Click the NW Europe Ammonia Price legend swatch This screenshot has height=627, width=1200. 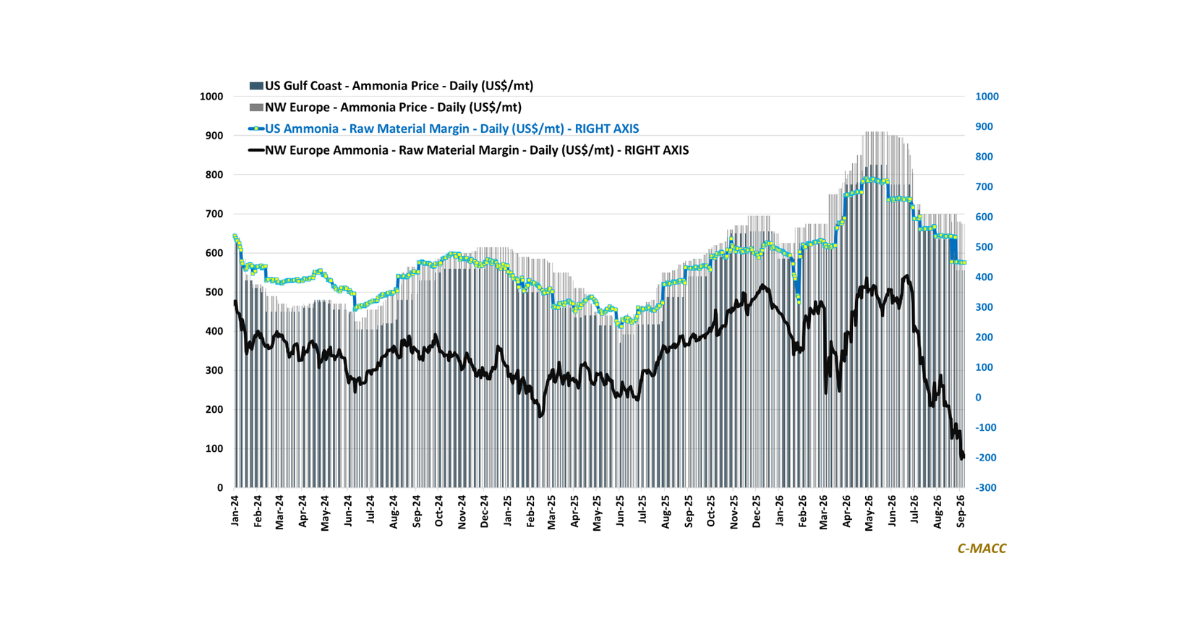255,107
